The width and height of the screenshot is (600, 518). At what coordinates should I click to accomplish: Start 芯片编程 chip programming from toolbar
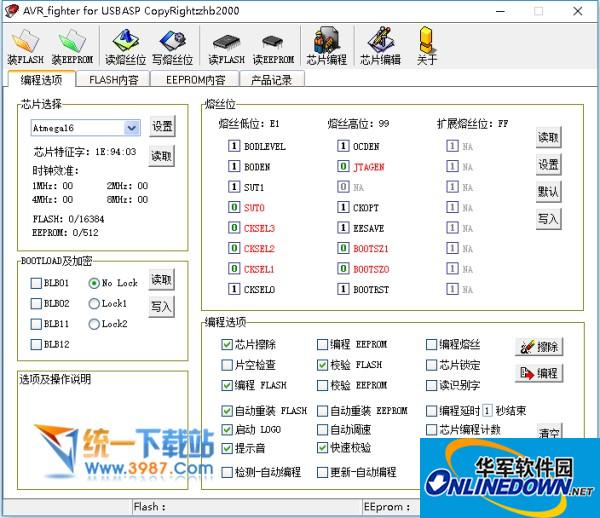pyautogui.click(x=326, y=46)
